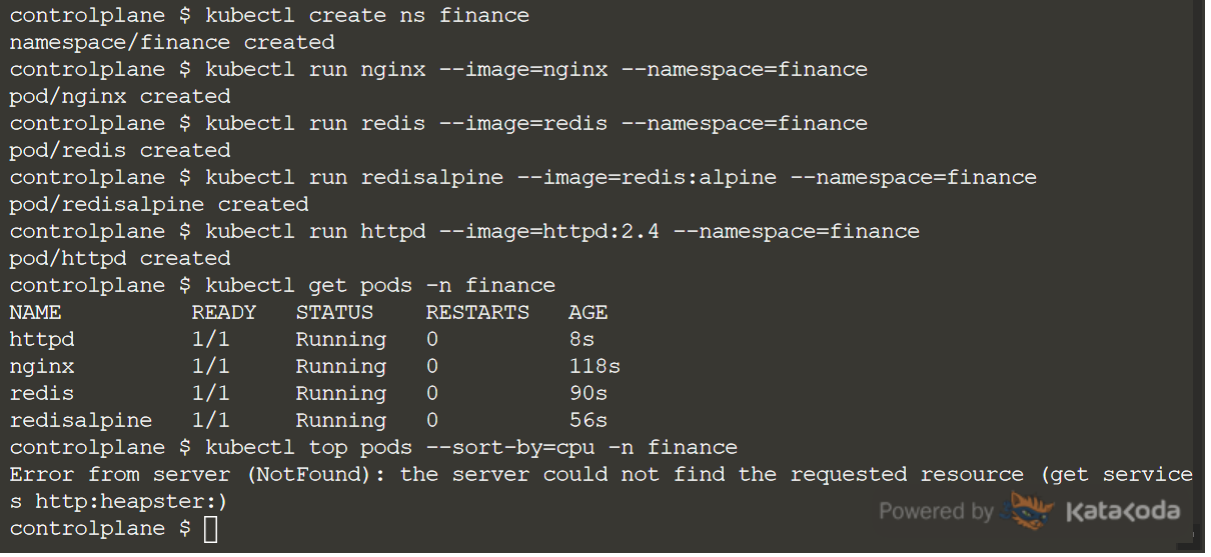Screen dimensions: 1211x557
Task: Click the httpd pod name in table
Action: pyautogui.click(x=42, y=339)
